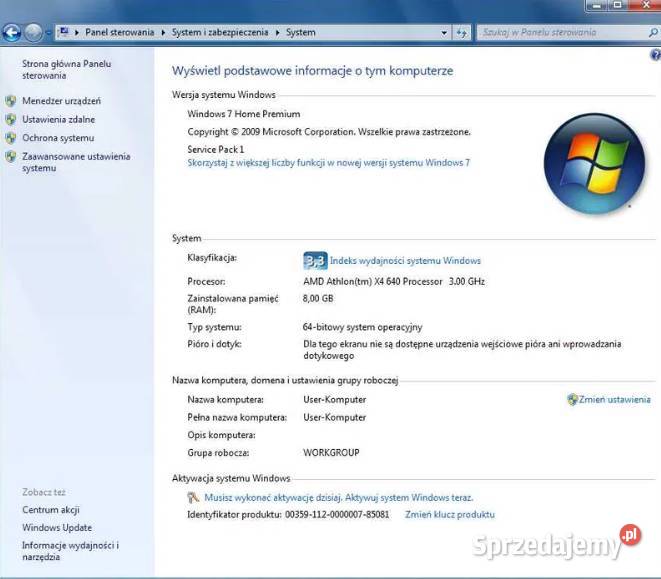Click the Windows logo orb image
Image resolution: width=661 pixels, height=579 pixels.
tap(594, 163)
